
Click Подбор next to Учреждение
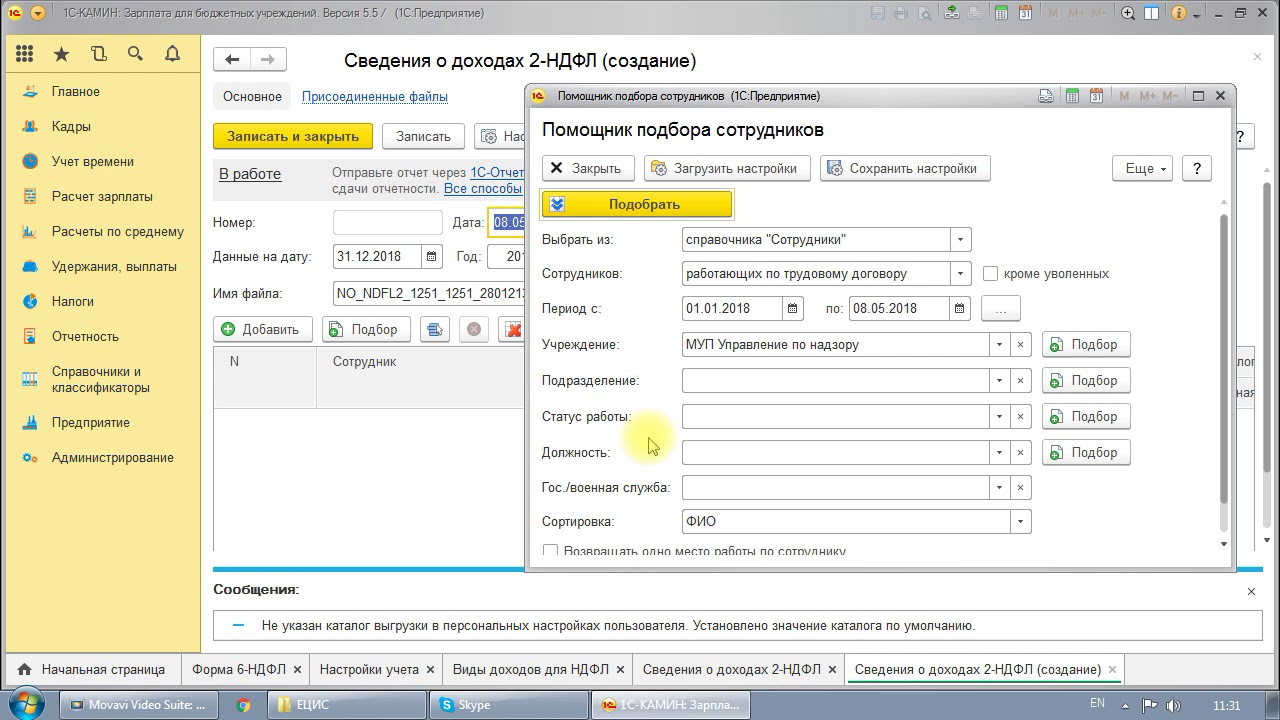tap(1086, 345)
